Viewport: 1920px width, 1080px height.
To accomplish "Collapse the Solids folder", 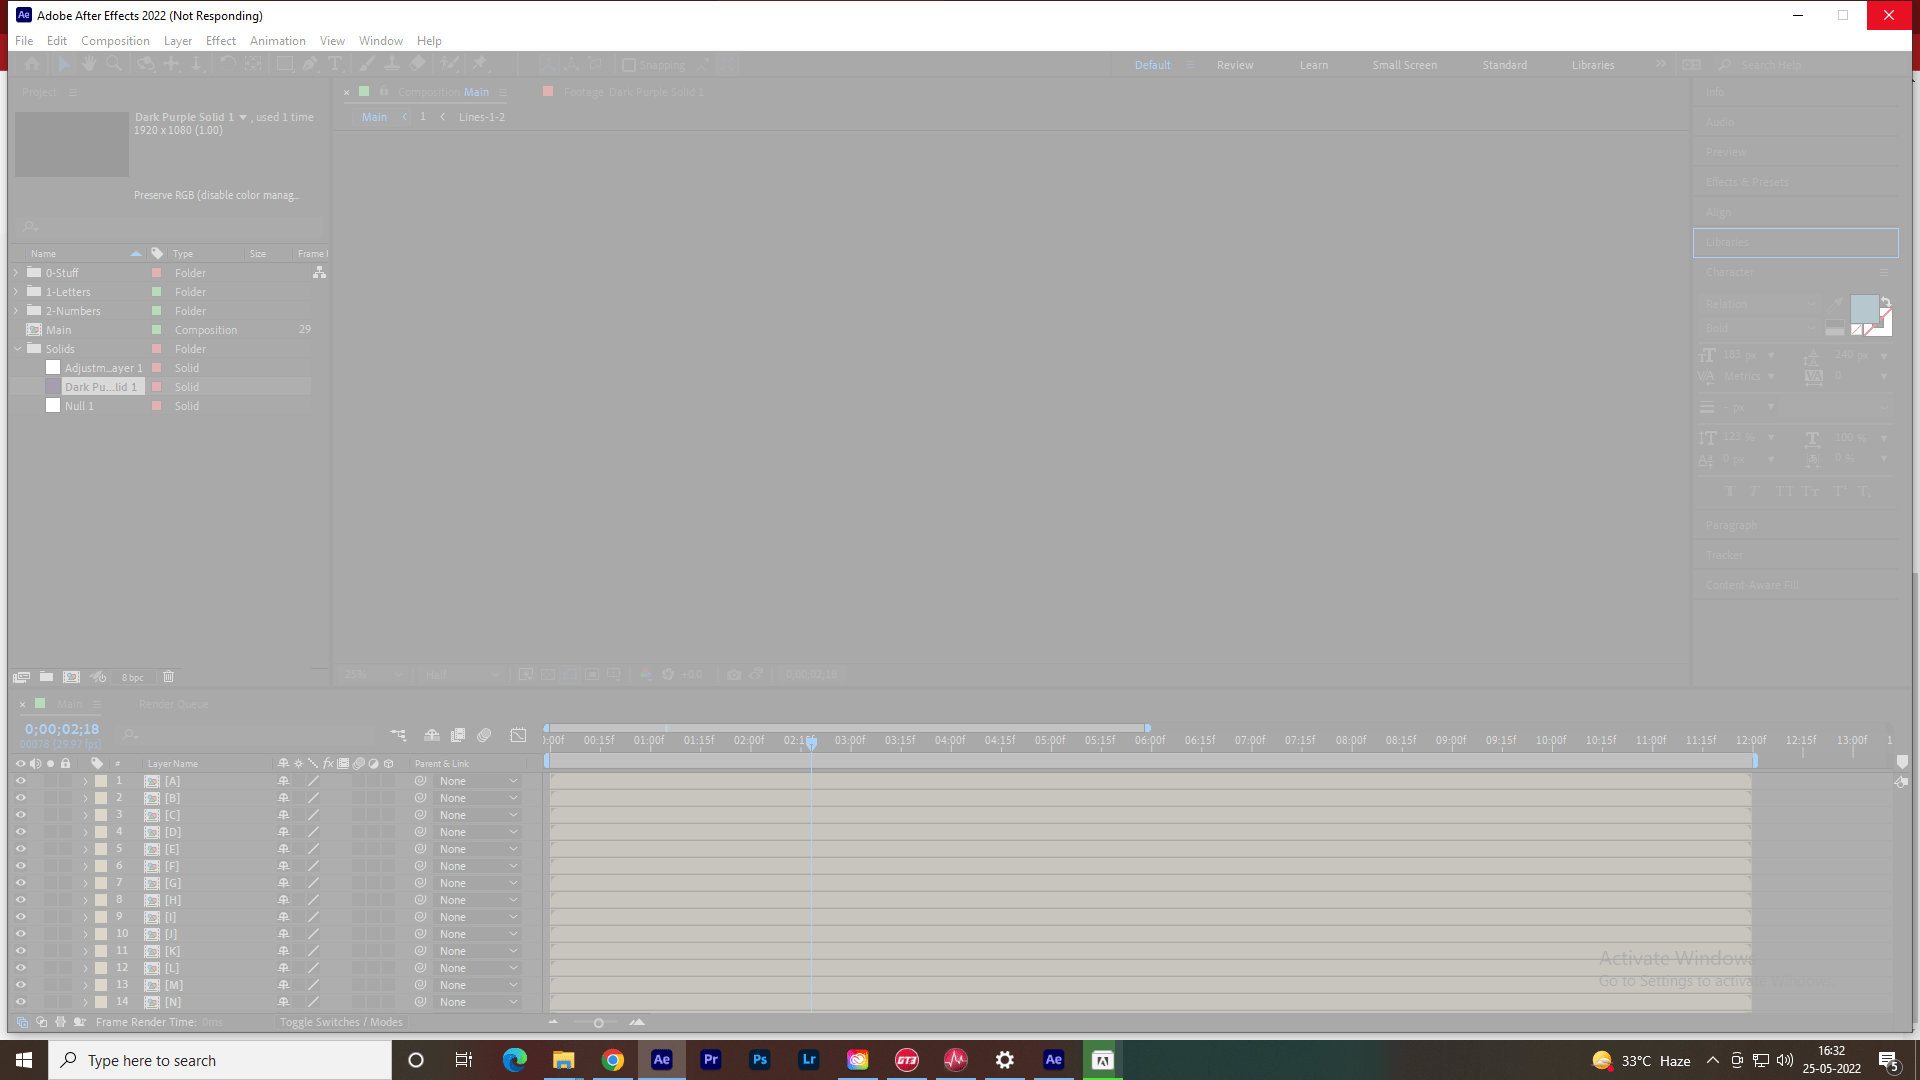I will click(17, 348).
